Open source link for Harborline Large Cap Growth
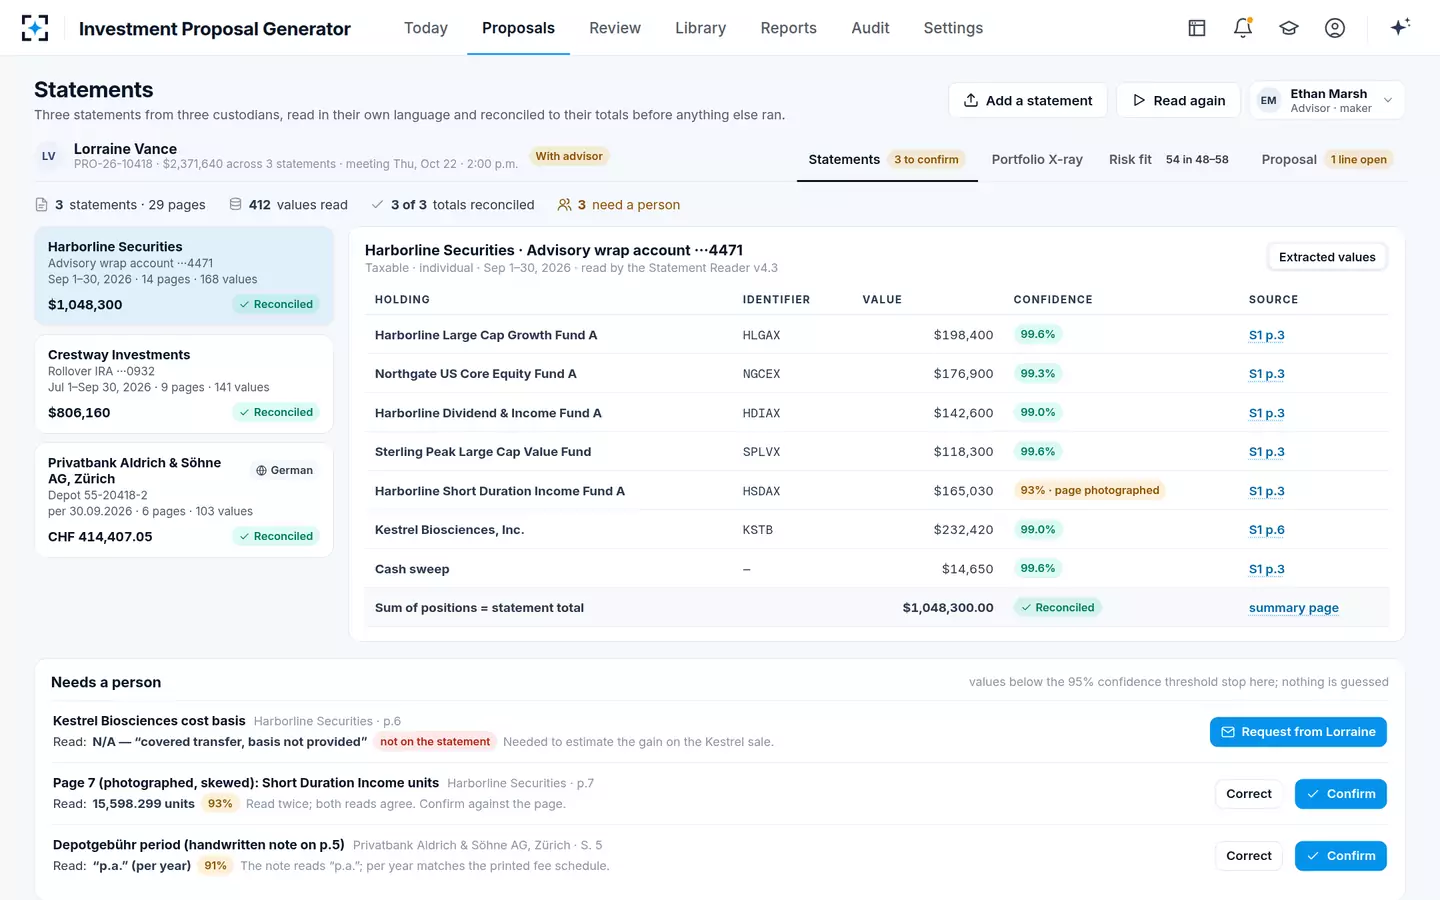 click(x=1266, y=335)
